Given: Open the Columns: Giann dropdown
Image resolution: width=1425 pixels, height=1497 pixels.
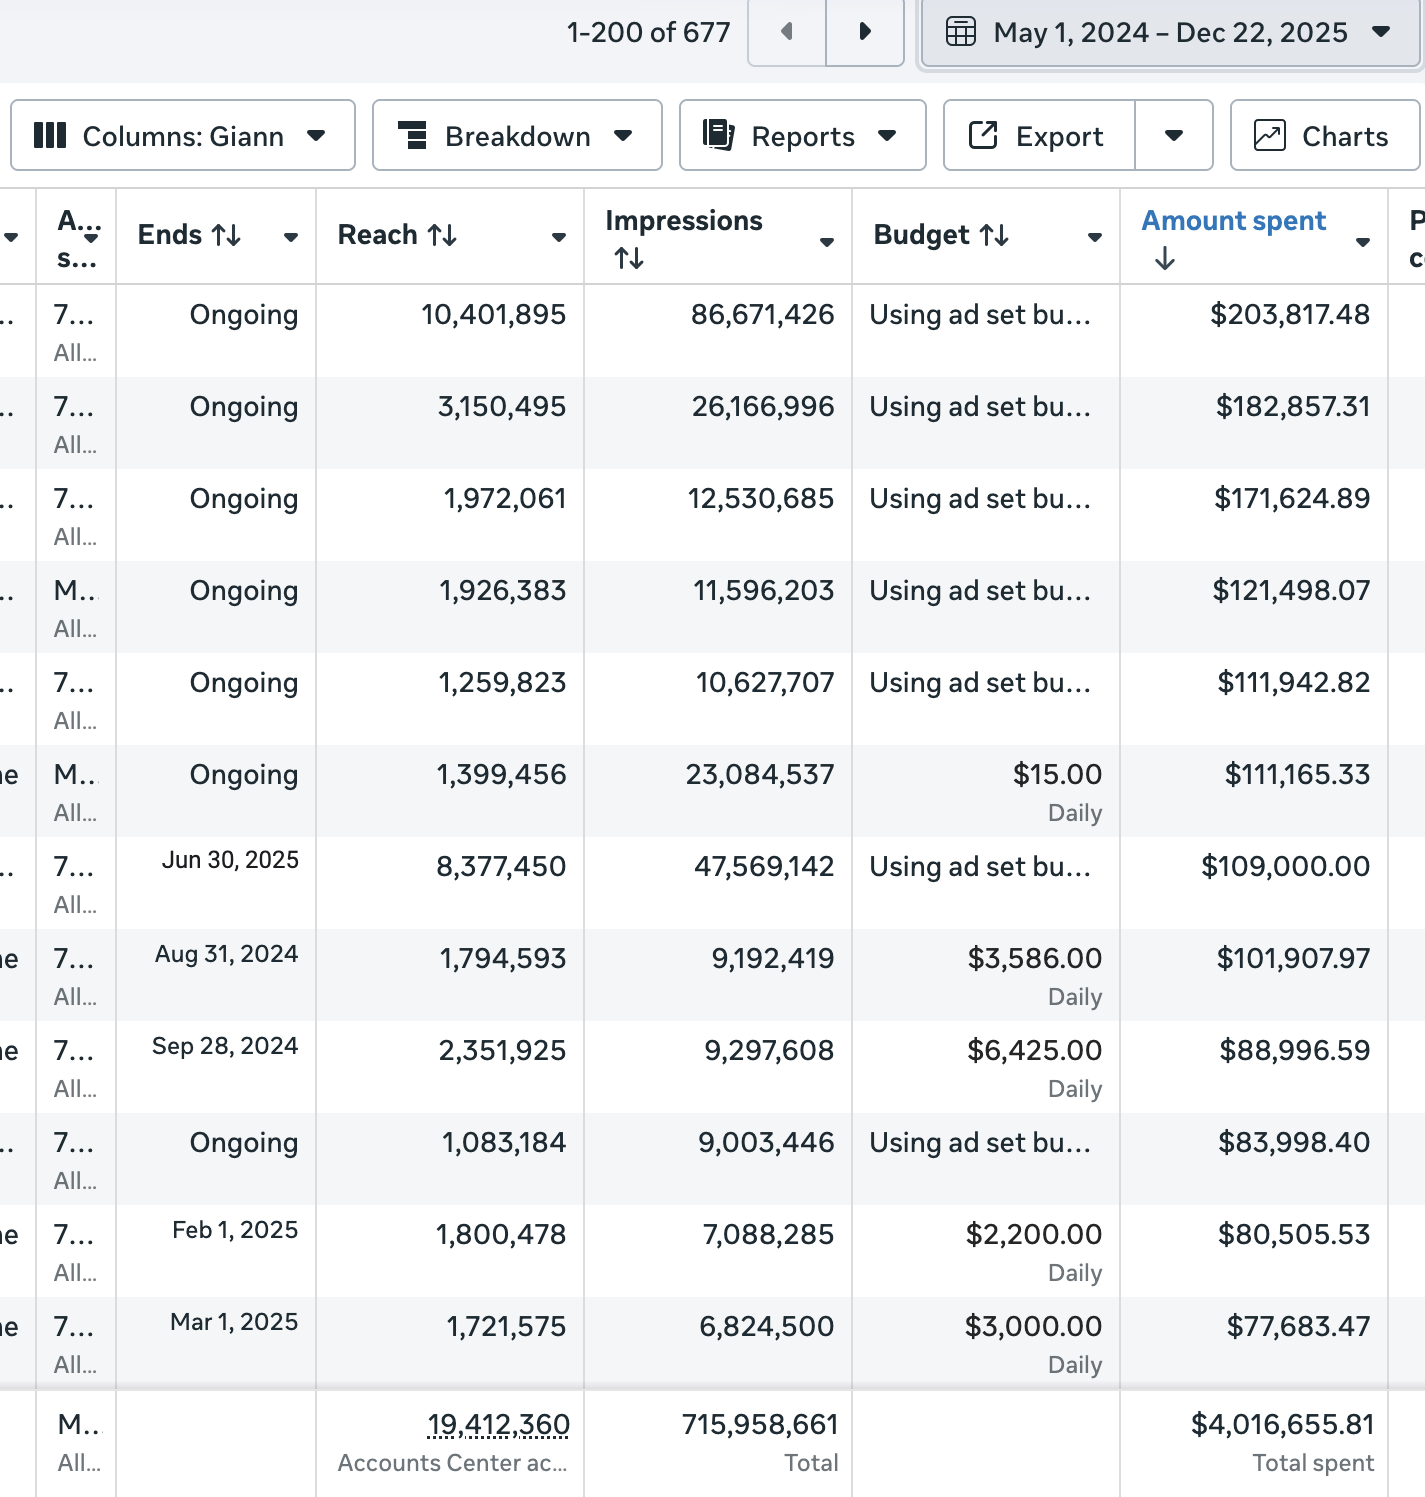Looking at the screenshot, I should pyautogui.click(x=183, y=135).
